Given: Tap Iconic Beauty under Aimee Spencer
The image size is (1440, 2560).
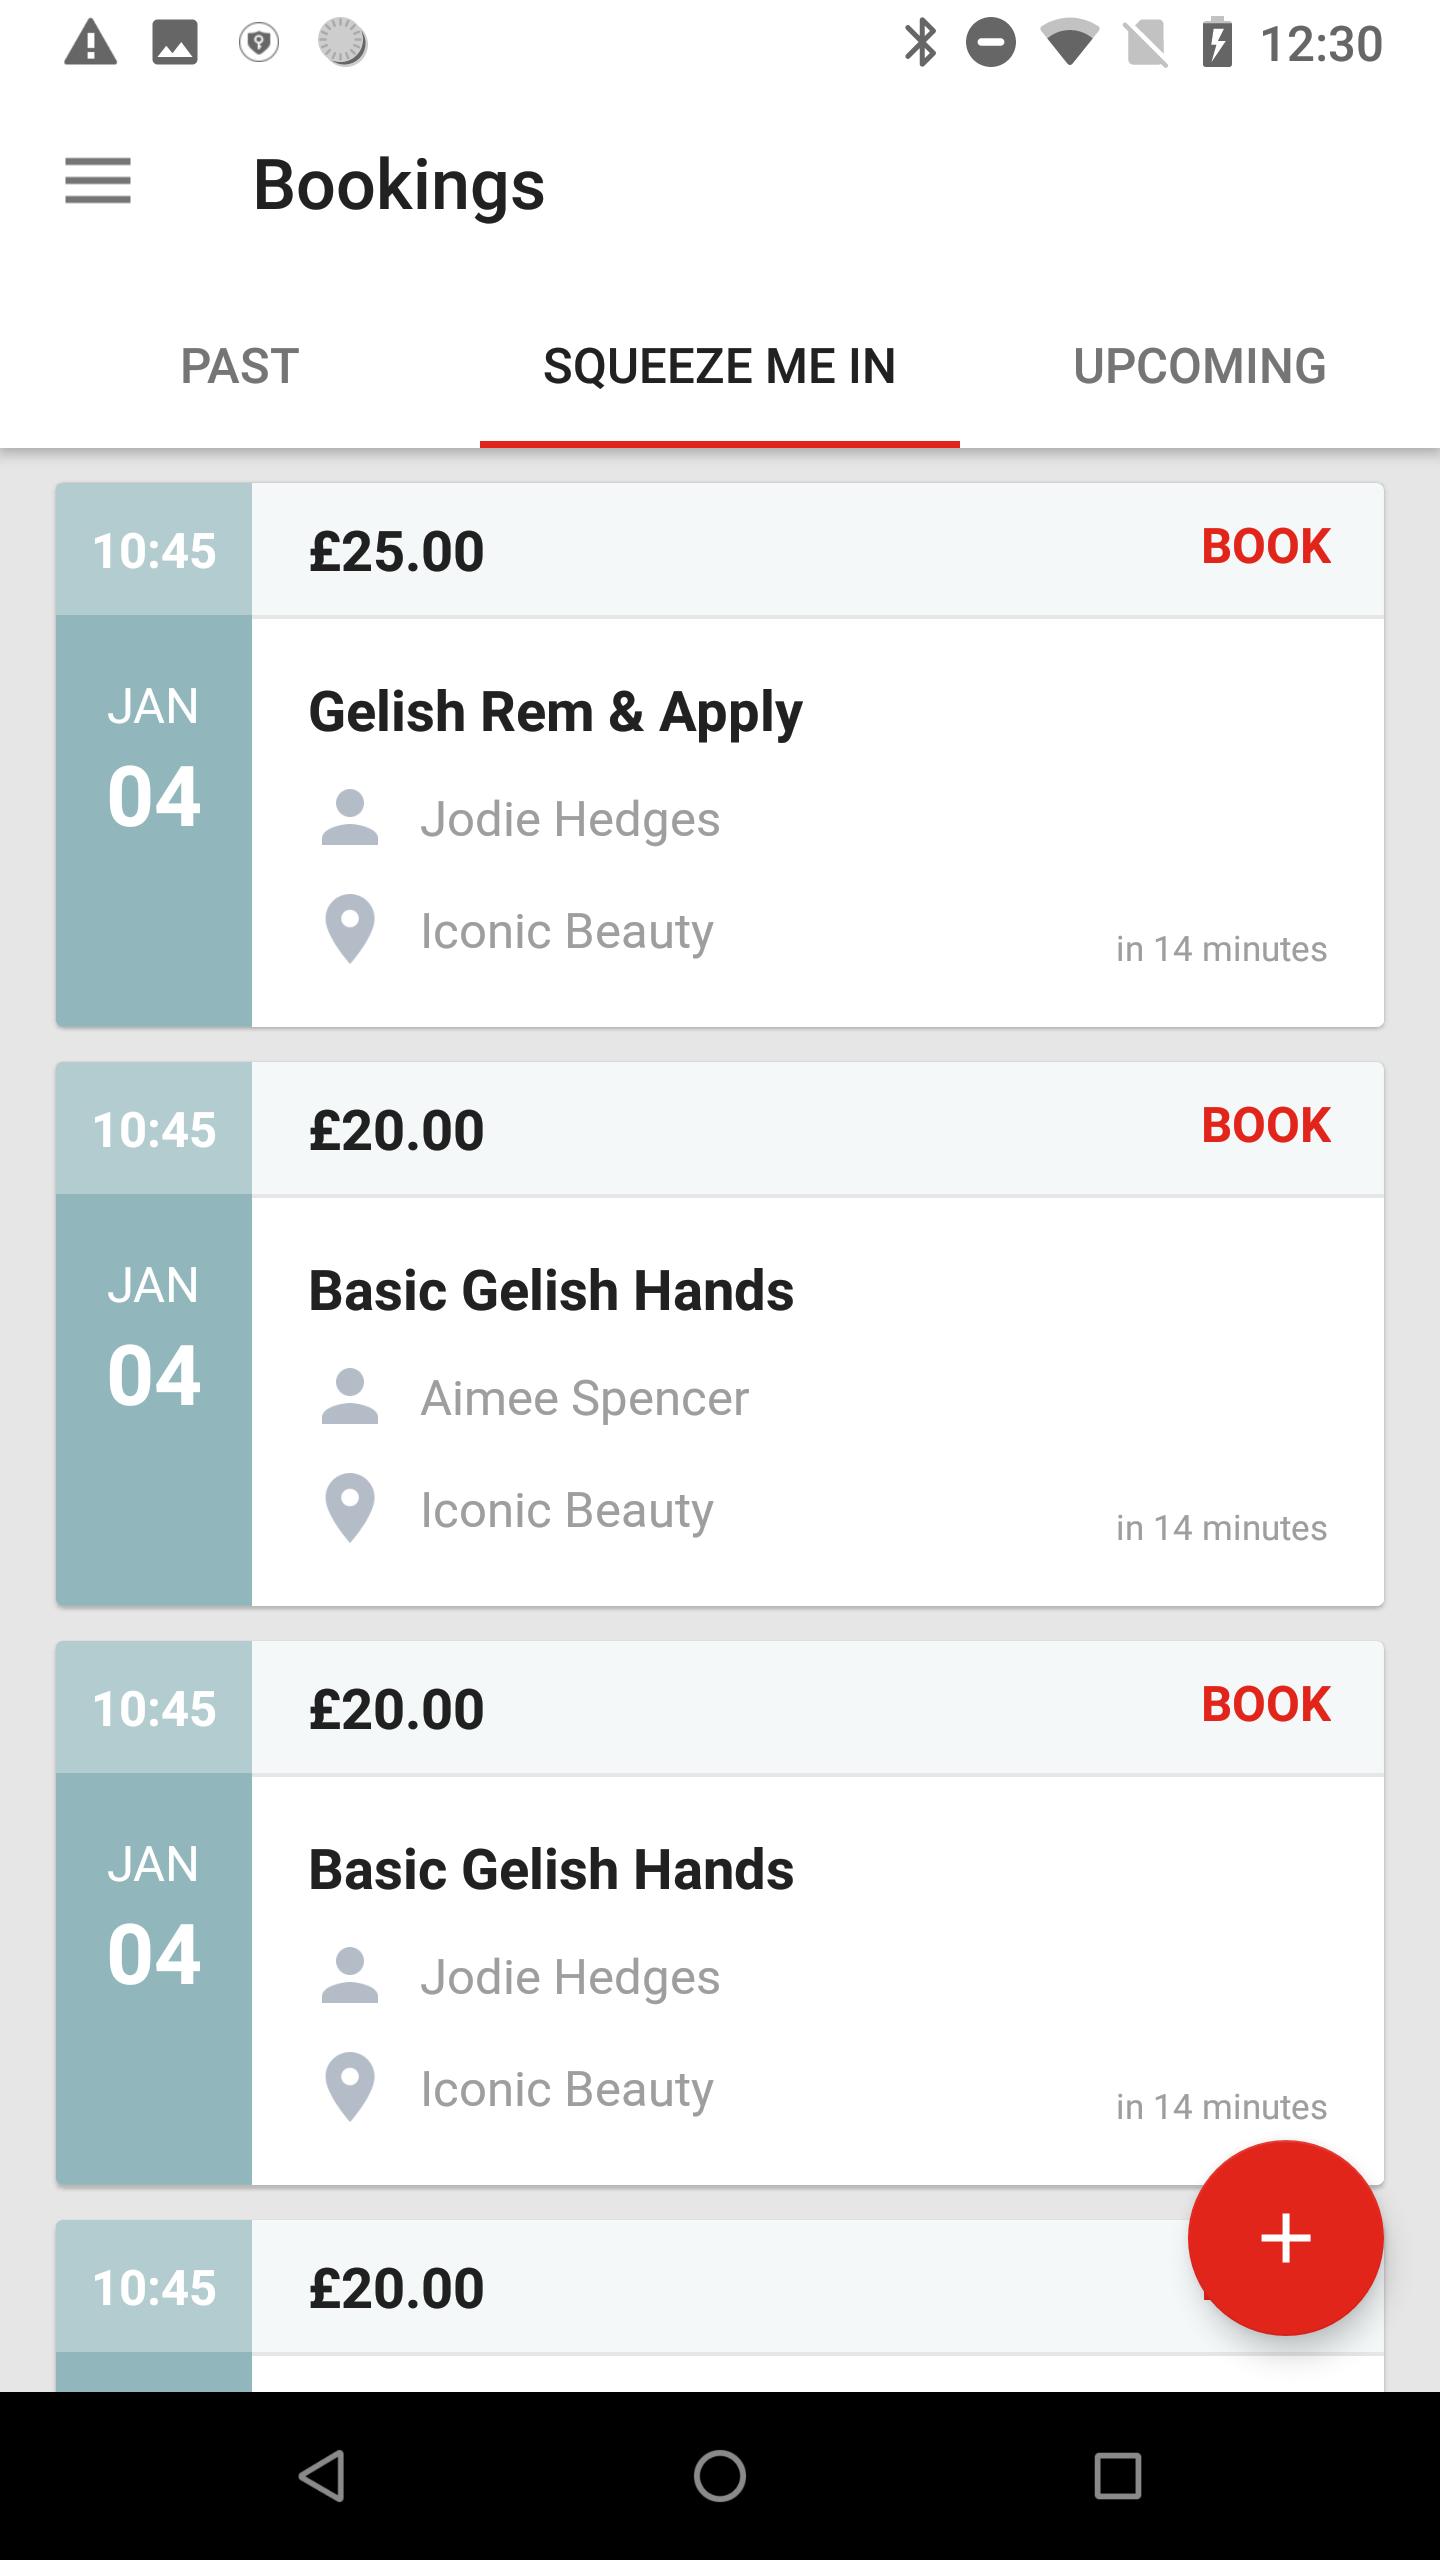Looking at the screenshot, I should [x=567, y=1510].
